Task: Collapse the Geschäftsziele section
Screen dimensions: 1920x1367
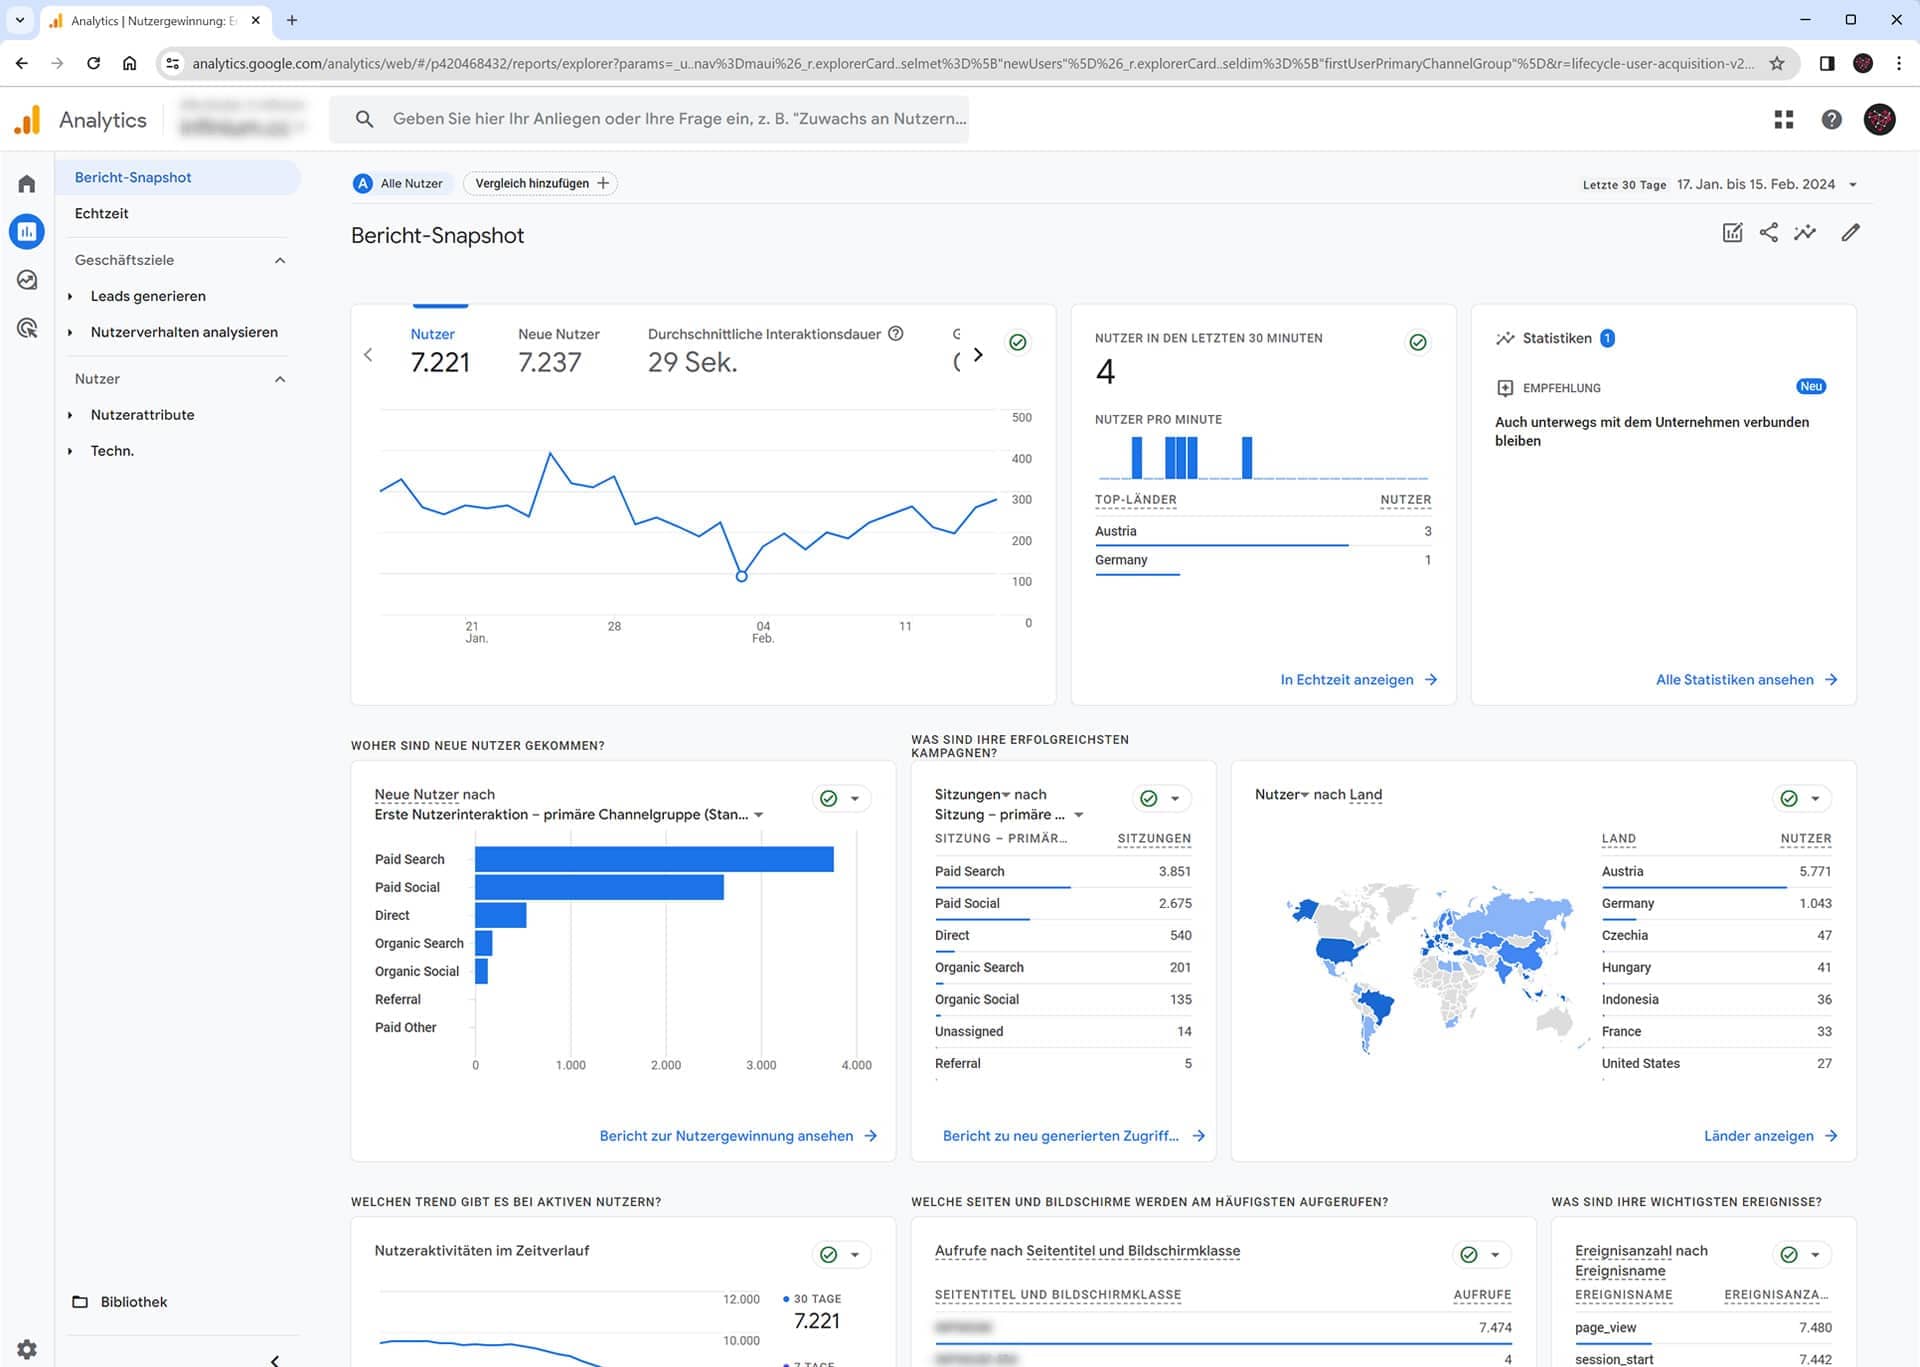Action: (280, 261)
